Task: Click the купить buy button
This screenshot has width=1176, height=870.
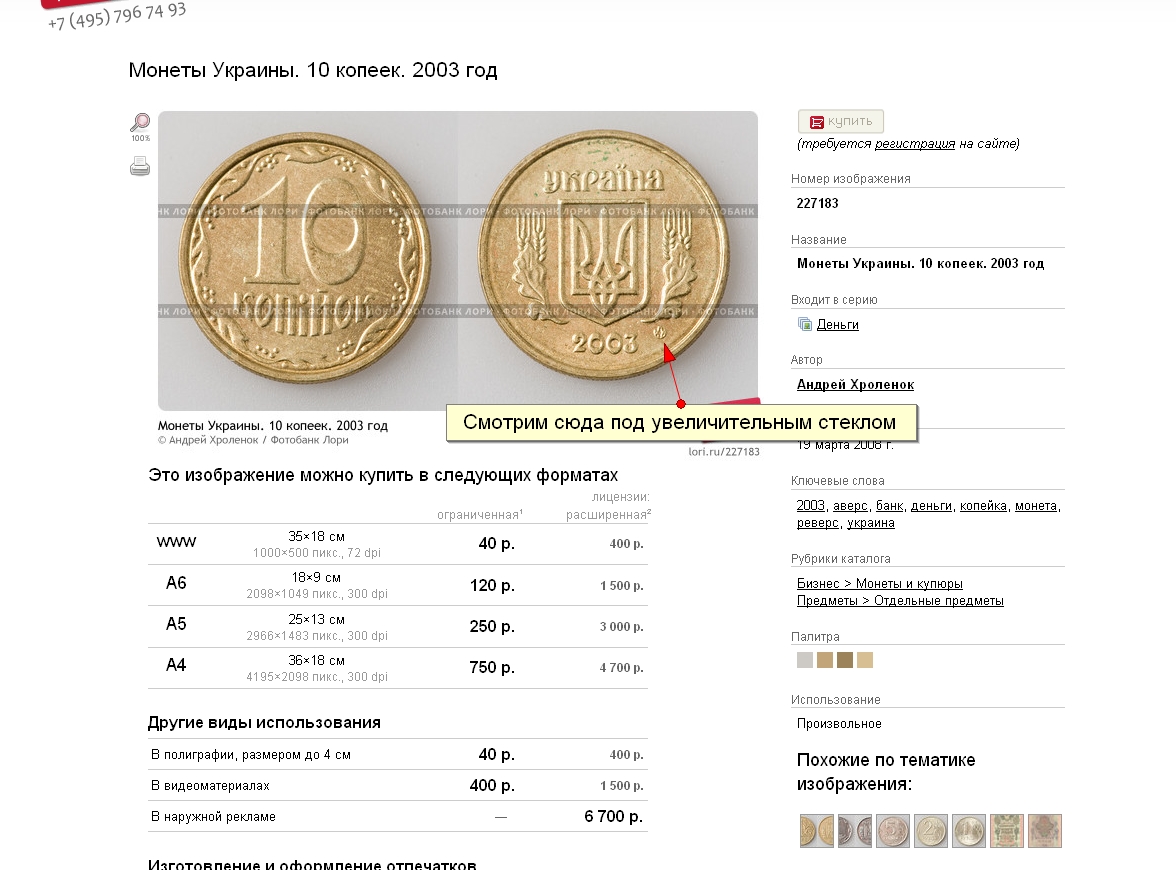Action: [841, 122]
